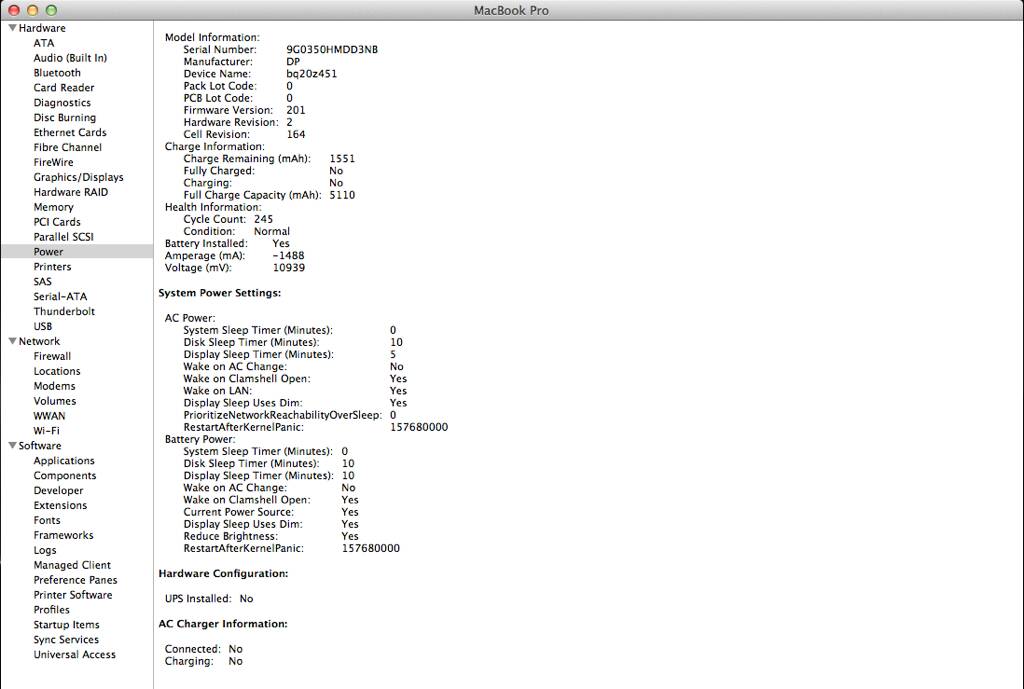Image resolution: width=1024 pixels, height=689 pixels.
Task: Show Graphics/Displays information
Action: [x=78, y=177]
